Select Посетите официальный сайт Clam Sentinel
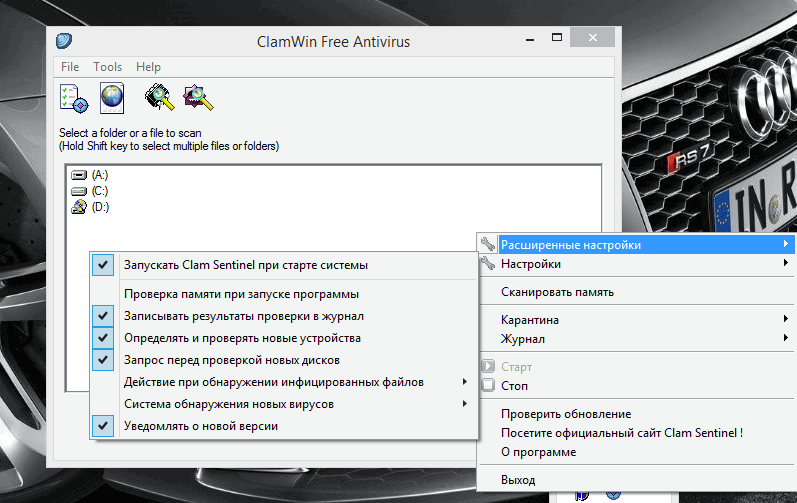This screenshot has width=797, height=503. tap(637, 433)
